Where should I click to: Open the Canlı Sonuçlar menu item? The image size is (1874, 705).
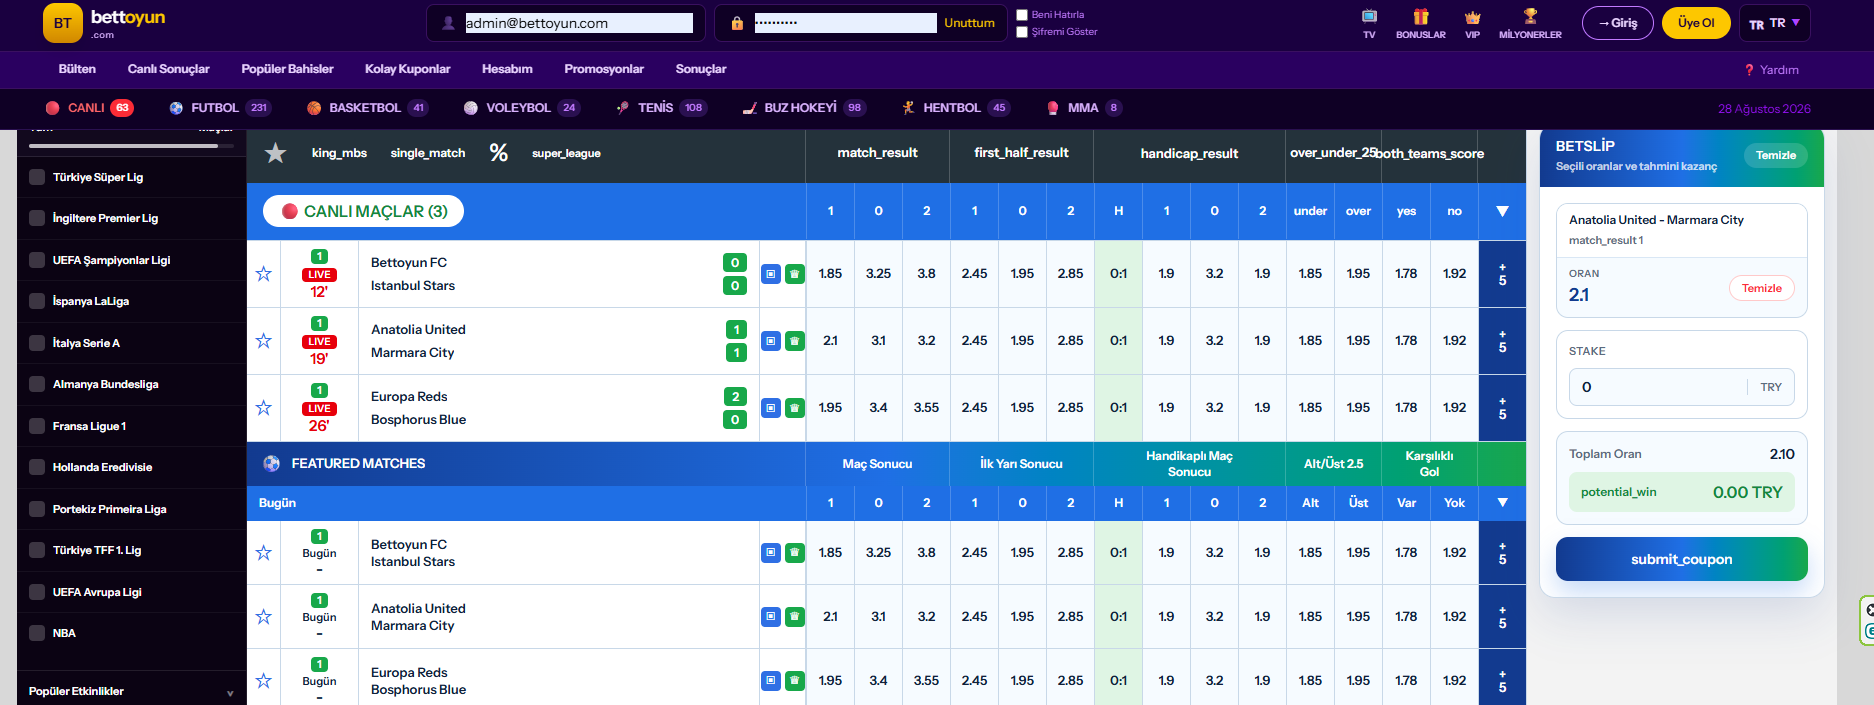168,69
